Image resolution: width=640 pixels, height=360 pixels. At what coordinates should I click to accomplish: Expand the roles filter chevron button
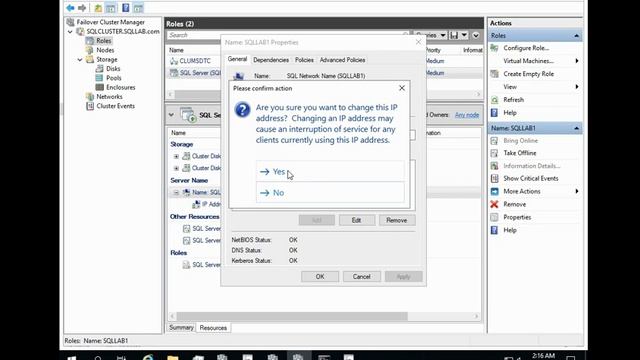tap(476, 36)
